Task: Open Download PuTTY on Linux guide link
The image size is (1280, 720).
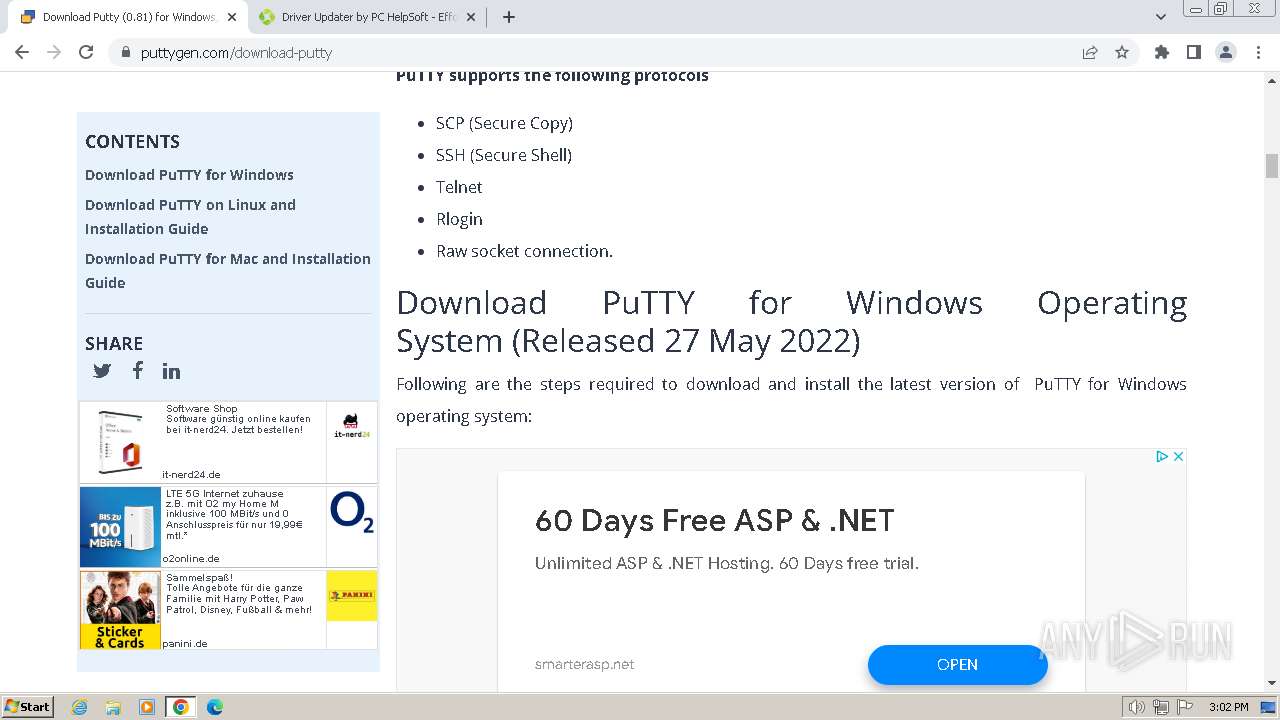Action: pos(190,217)
